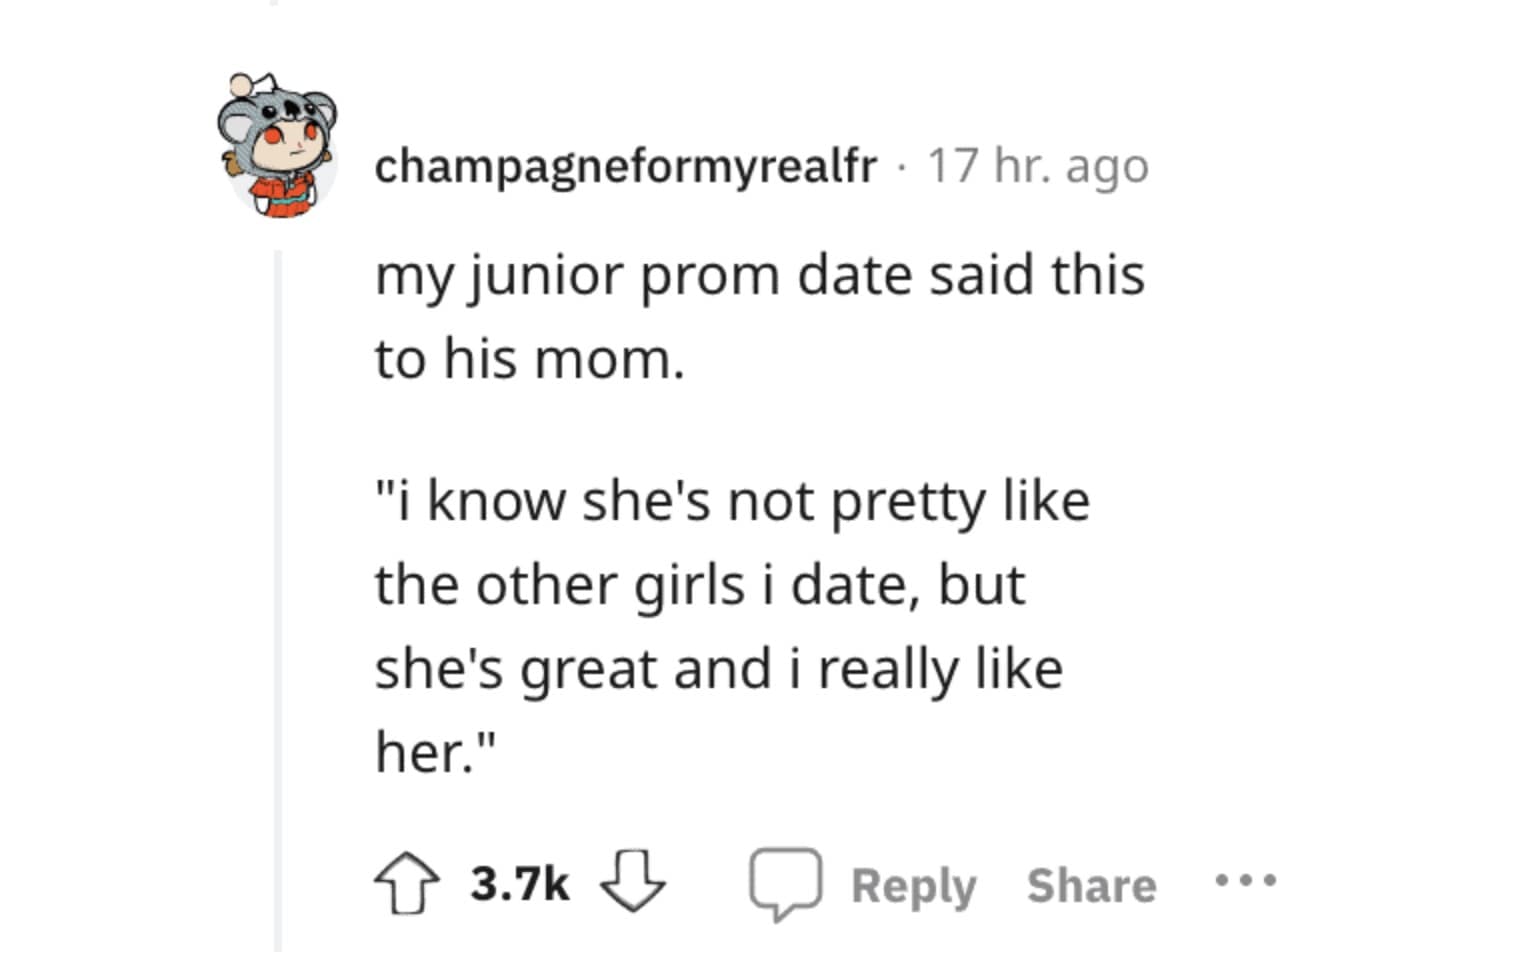The image size is (1526, 954).
Task: Click the line 'she's great and i really like'
Action: (718, 669)
